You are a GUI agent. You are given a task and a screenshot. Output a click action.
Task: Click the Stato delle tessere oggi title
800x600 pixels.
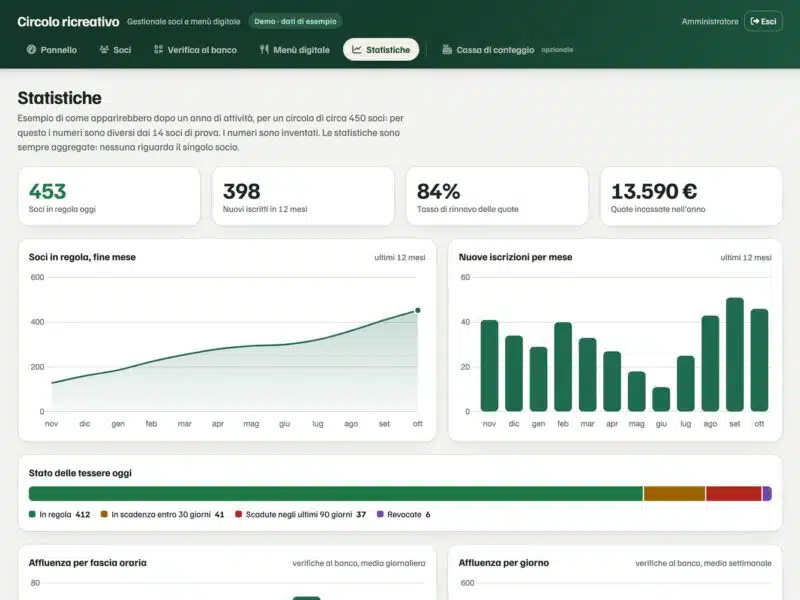pyautogui.click(x=80, y=473)
